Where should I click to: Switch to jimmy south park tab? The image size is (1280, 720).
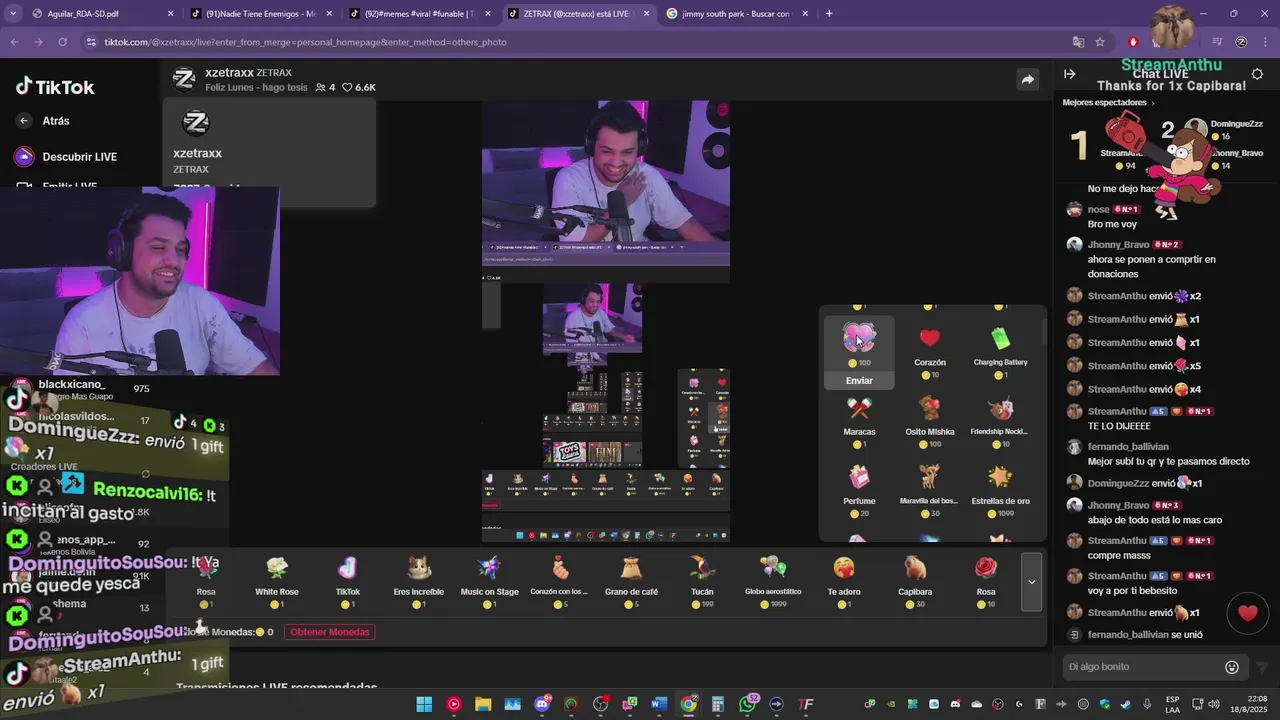pyautogui.click(x=737, y=14)
